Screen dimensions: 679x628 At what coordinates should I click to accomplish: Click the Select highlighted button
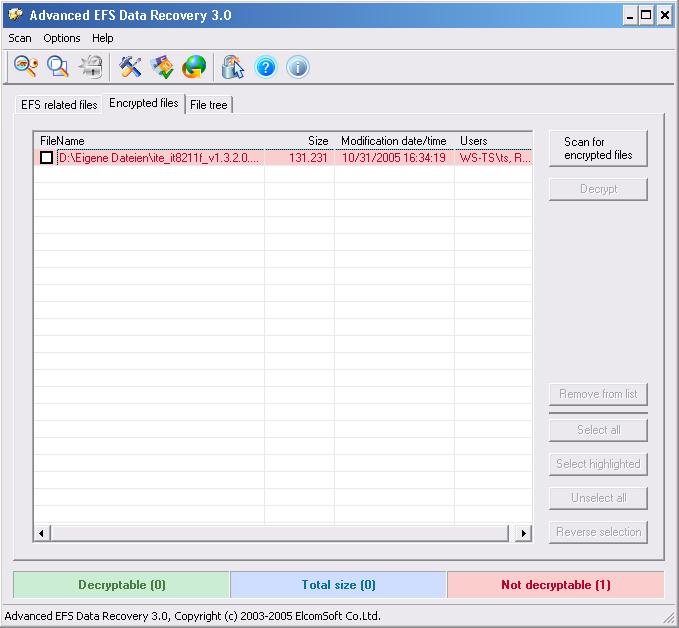coord(598,464)
